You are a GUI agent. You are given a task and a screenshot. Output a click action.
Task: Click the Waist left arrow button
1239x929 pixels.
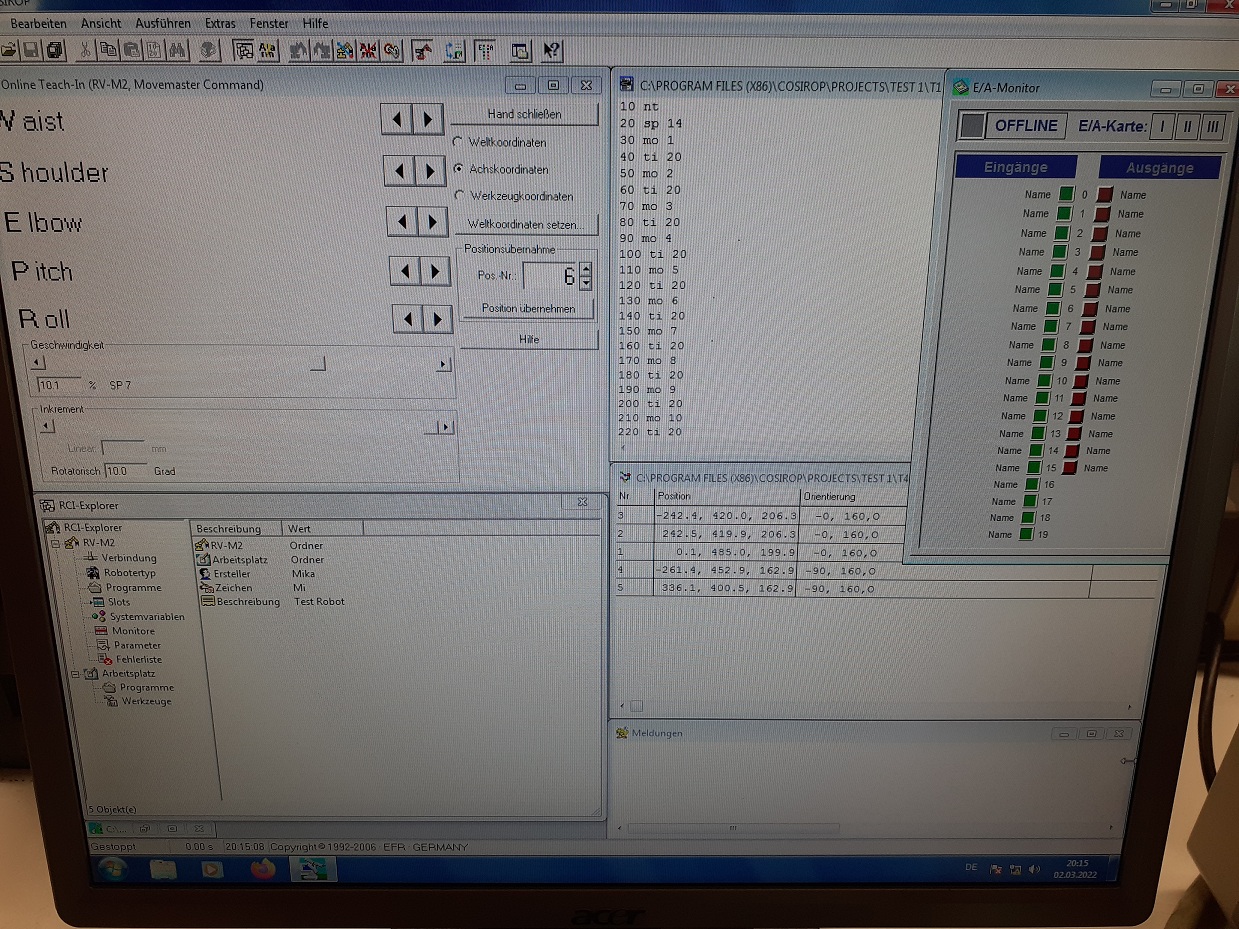click(x=397, y=120)
